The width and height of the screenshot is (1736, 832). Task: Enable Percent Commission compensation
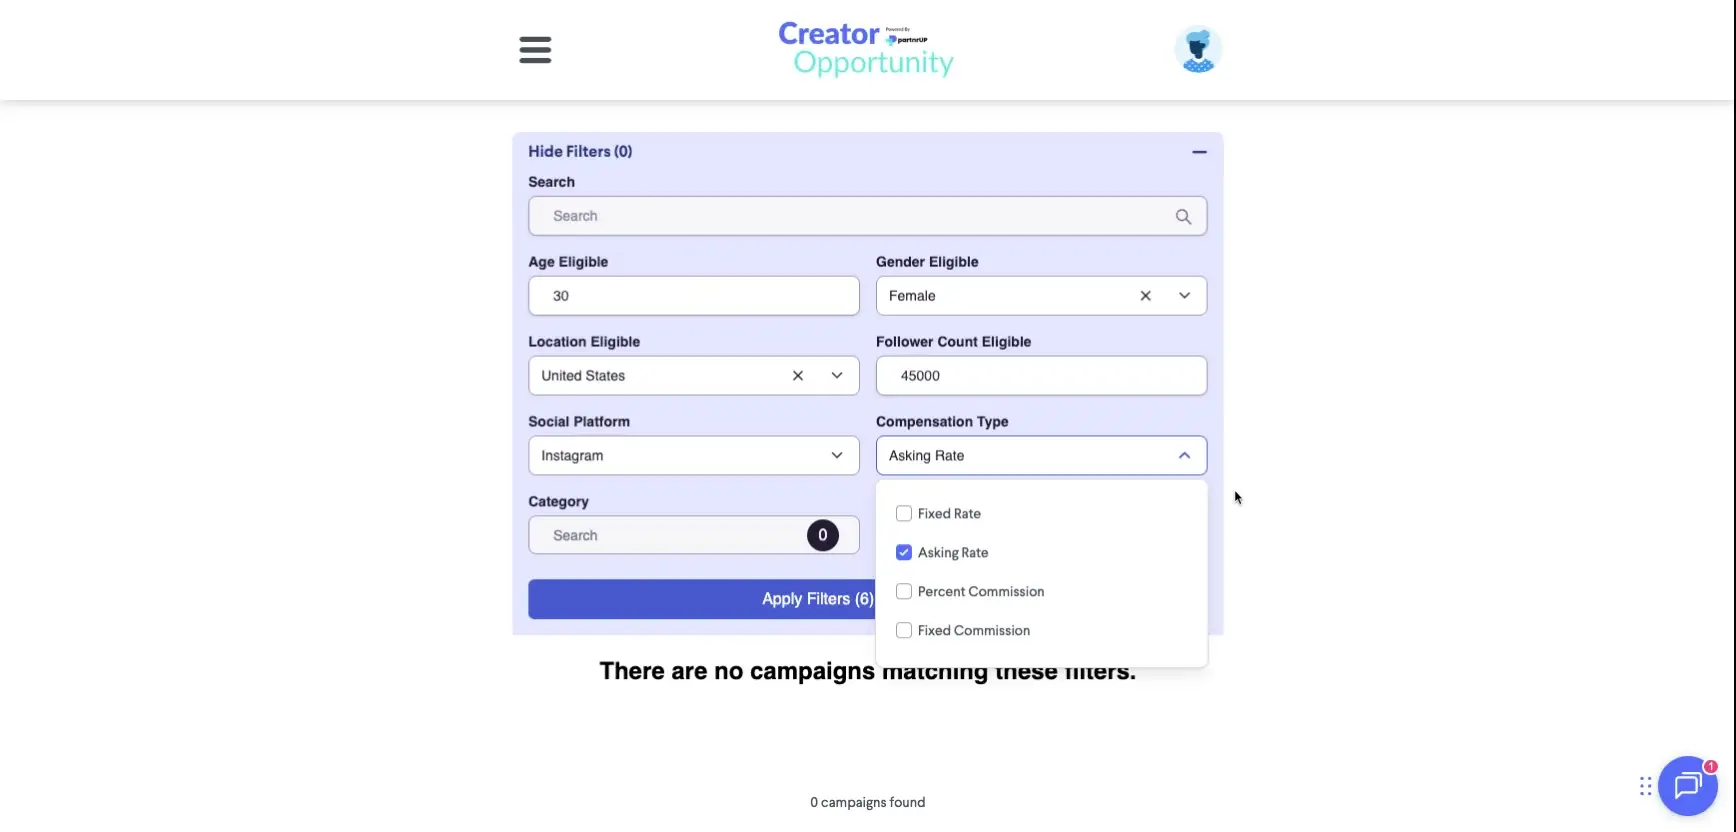click(904, 591)
